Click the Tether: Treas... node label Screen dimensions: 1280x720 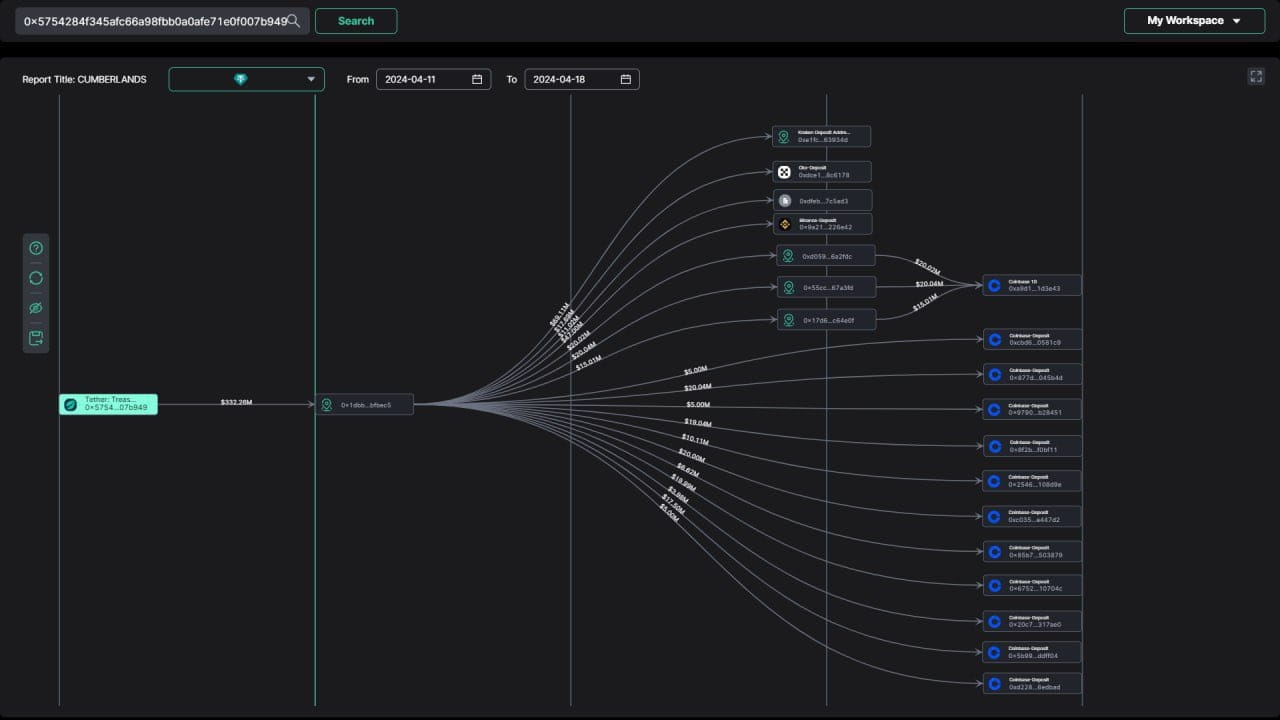click(110, 399)
